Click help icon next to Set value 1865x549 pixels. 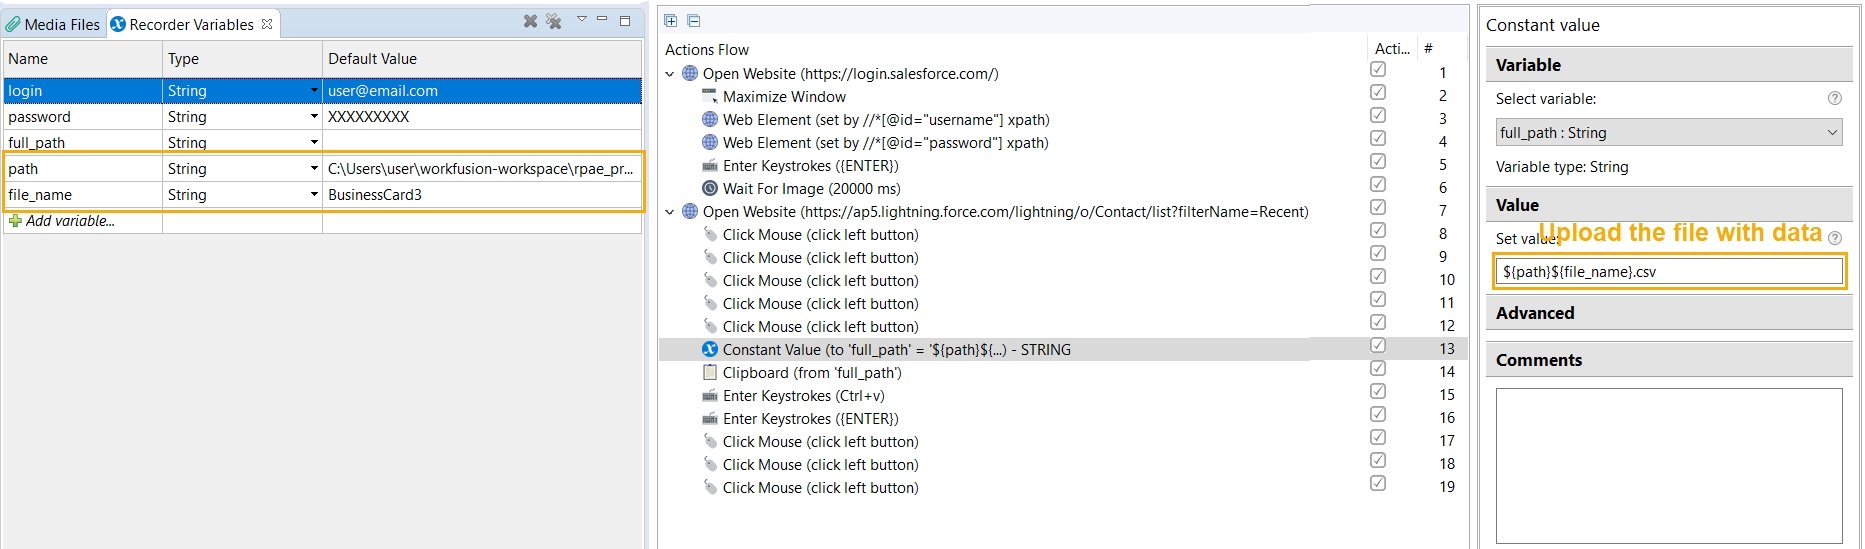(1834, 238)
